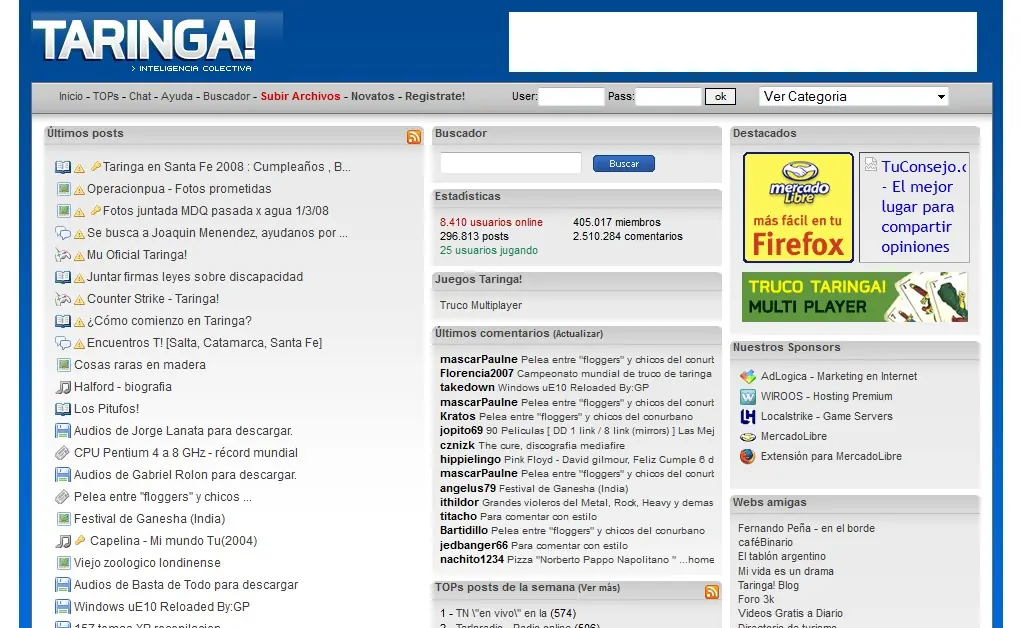
Task: Open Fotos juntada MDQ pasada x agua post
Action: pyautogui.click(x=216, y=211)
